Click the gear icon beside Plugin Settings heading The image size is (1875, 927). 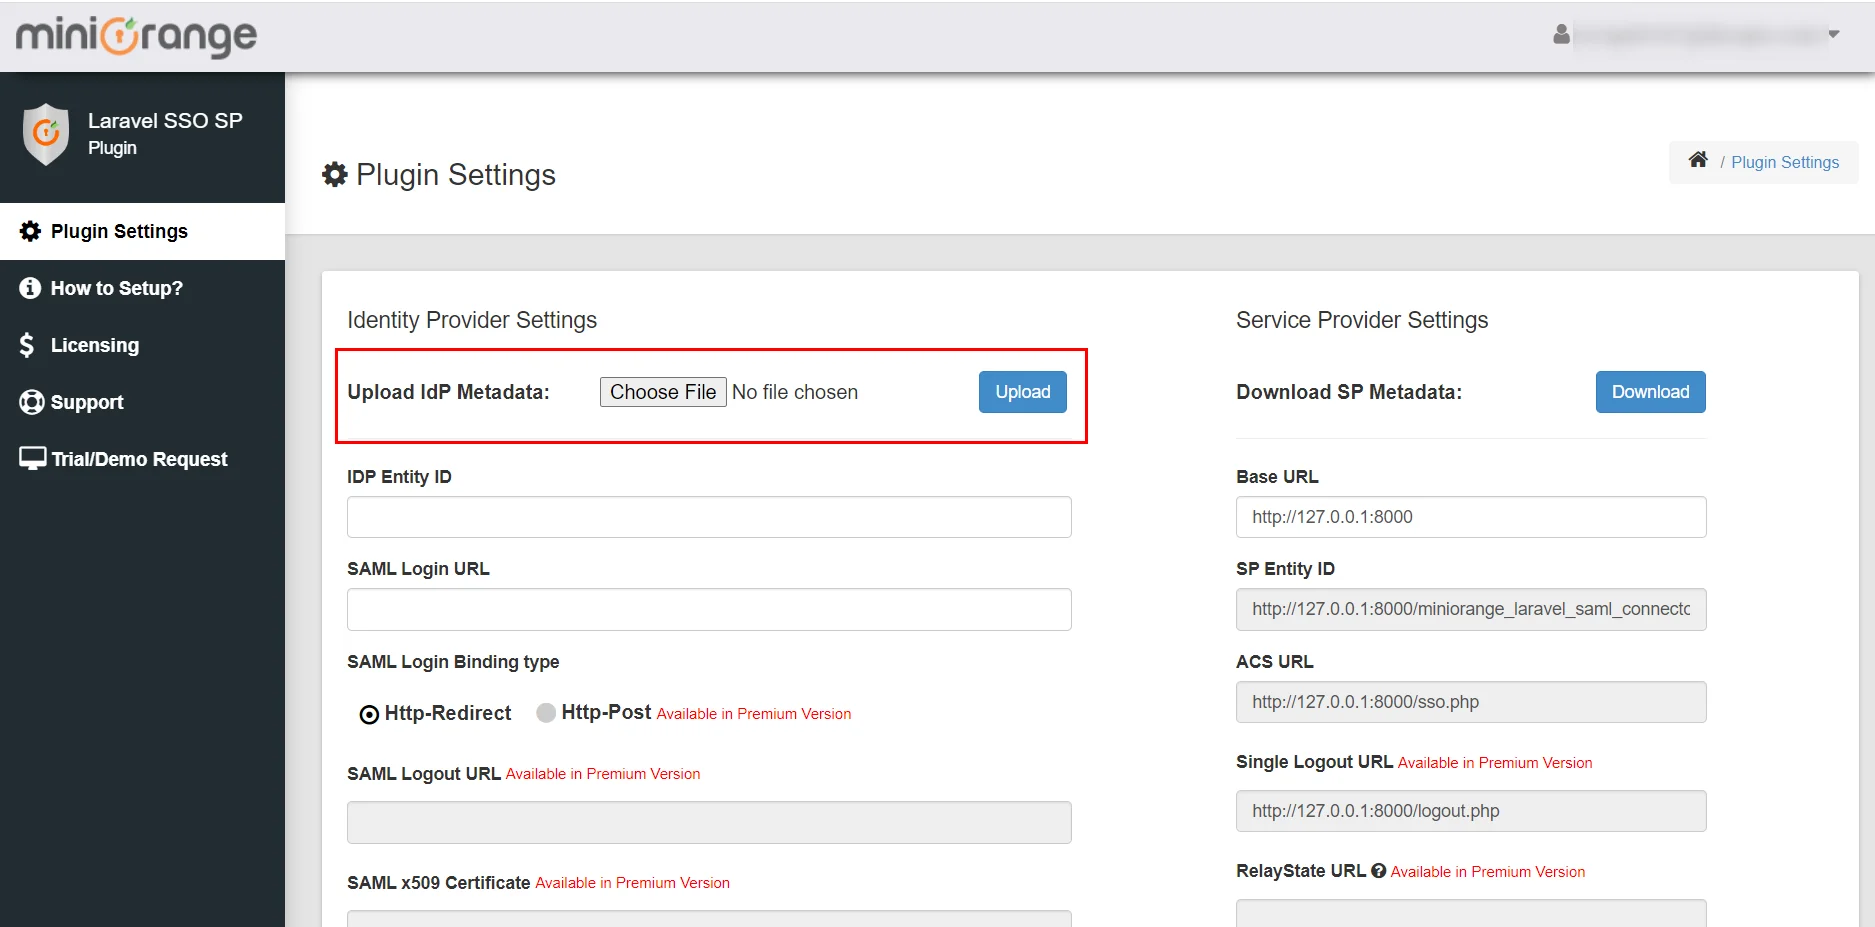(335, 175)
